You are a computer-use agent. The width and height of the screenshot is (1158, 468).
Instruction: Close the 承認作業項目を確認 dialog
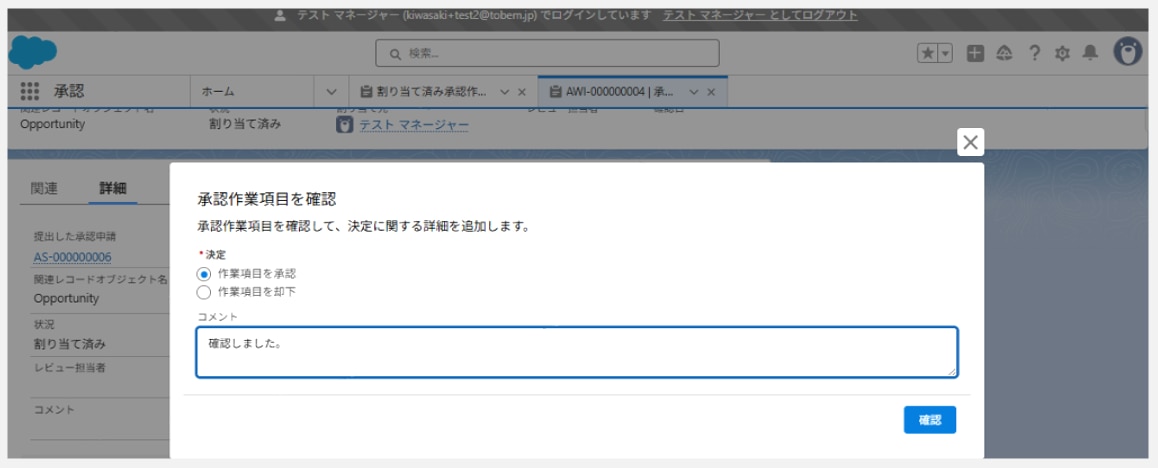pos(970,142)
